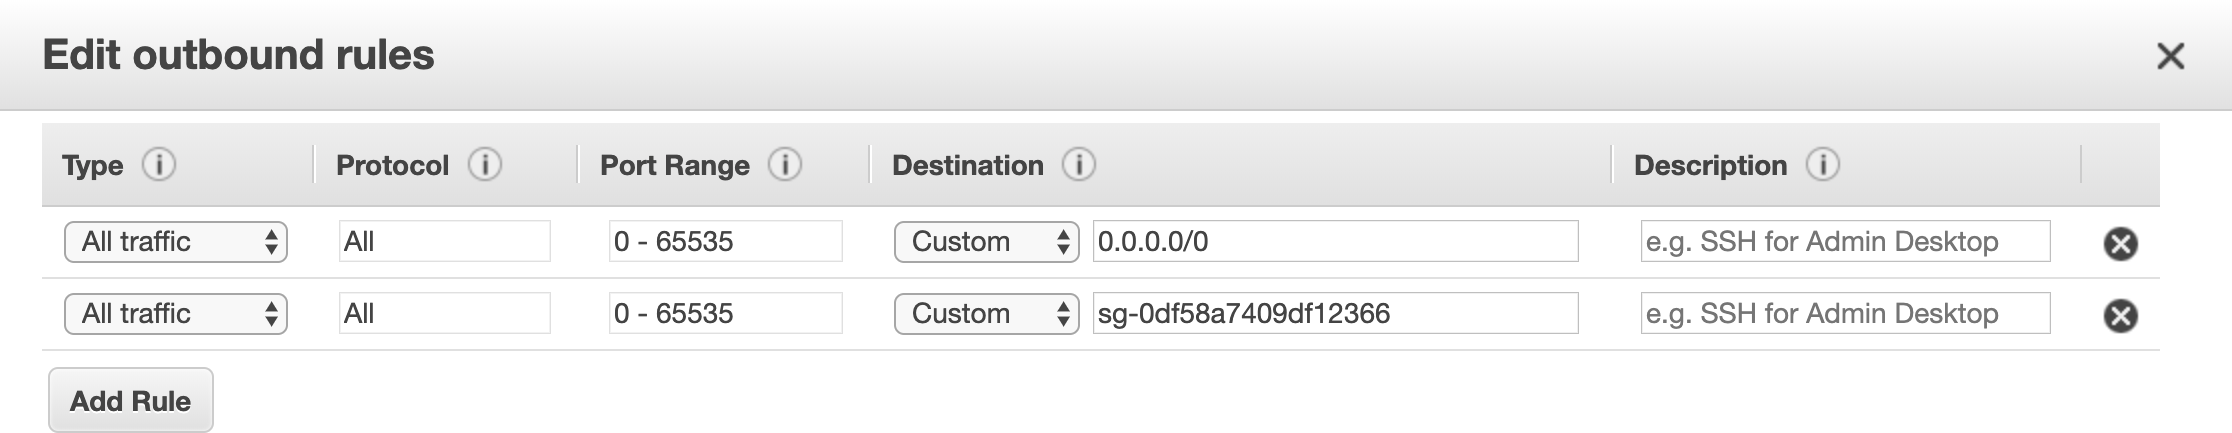Click the Port Range info icon

(785, 164)
